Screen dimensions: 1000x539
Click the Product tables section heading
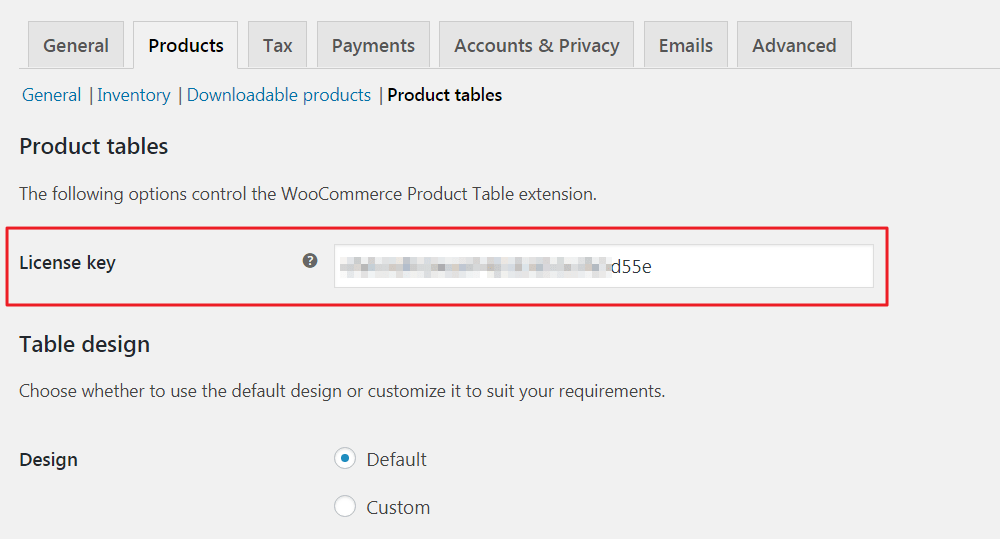point(94,146)
